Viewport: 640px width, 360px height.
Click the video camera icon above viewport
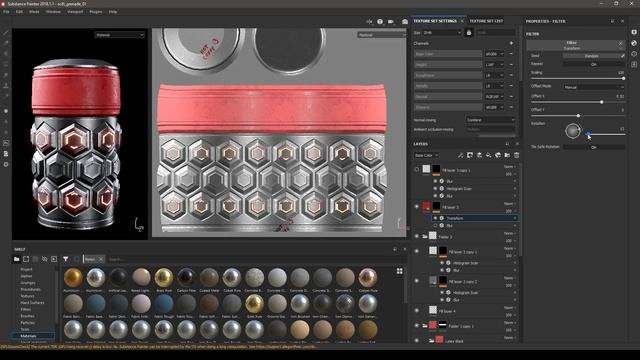pyautogui.click(x=391, y=22)
